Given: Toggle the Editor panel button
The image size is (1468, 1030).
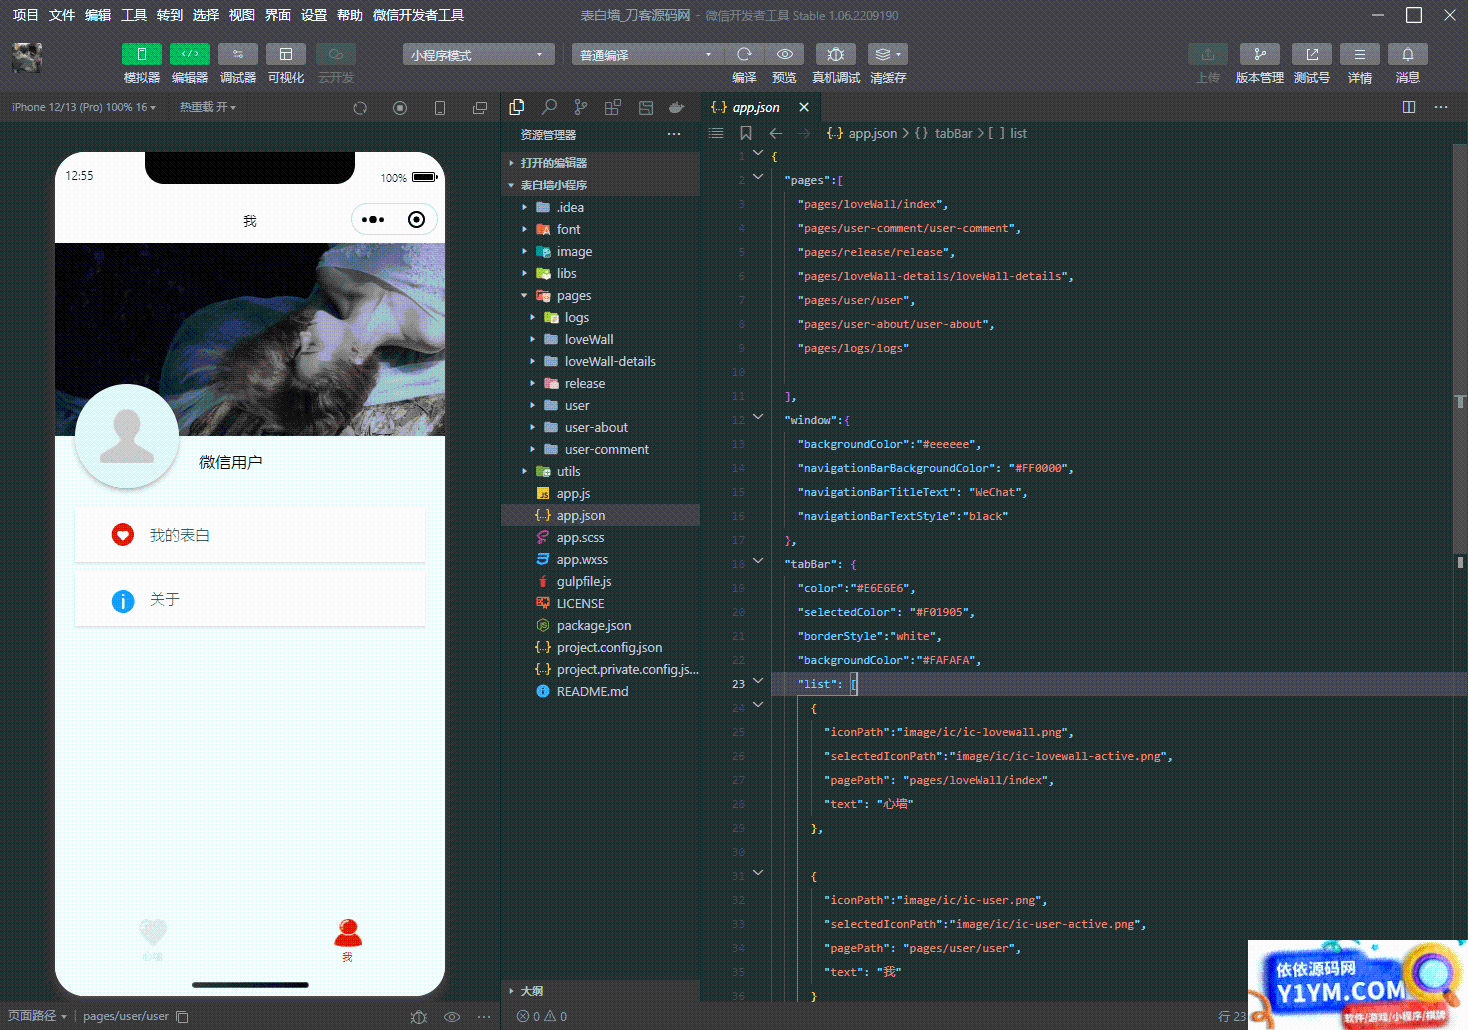Looking at the screenshot, I should point(189,54).
